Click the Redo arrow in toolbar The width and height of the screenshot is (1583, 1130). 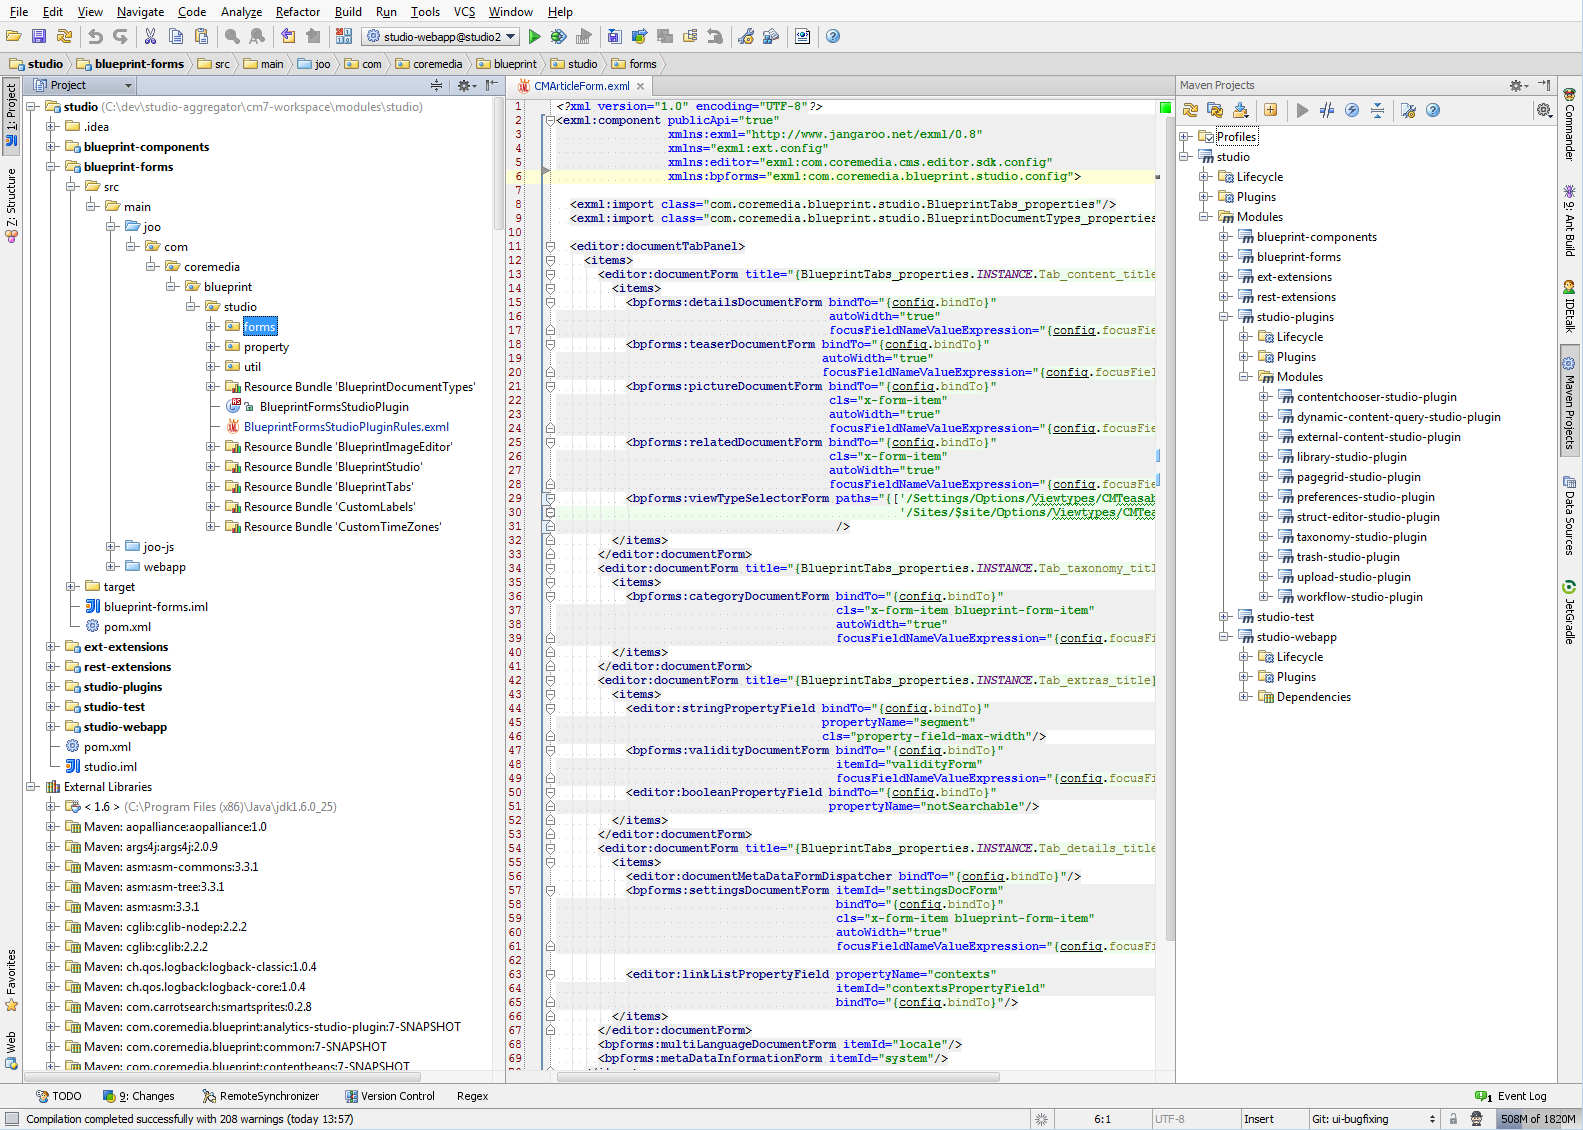tap(120, 37)
